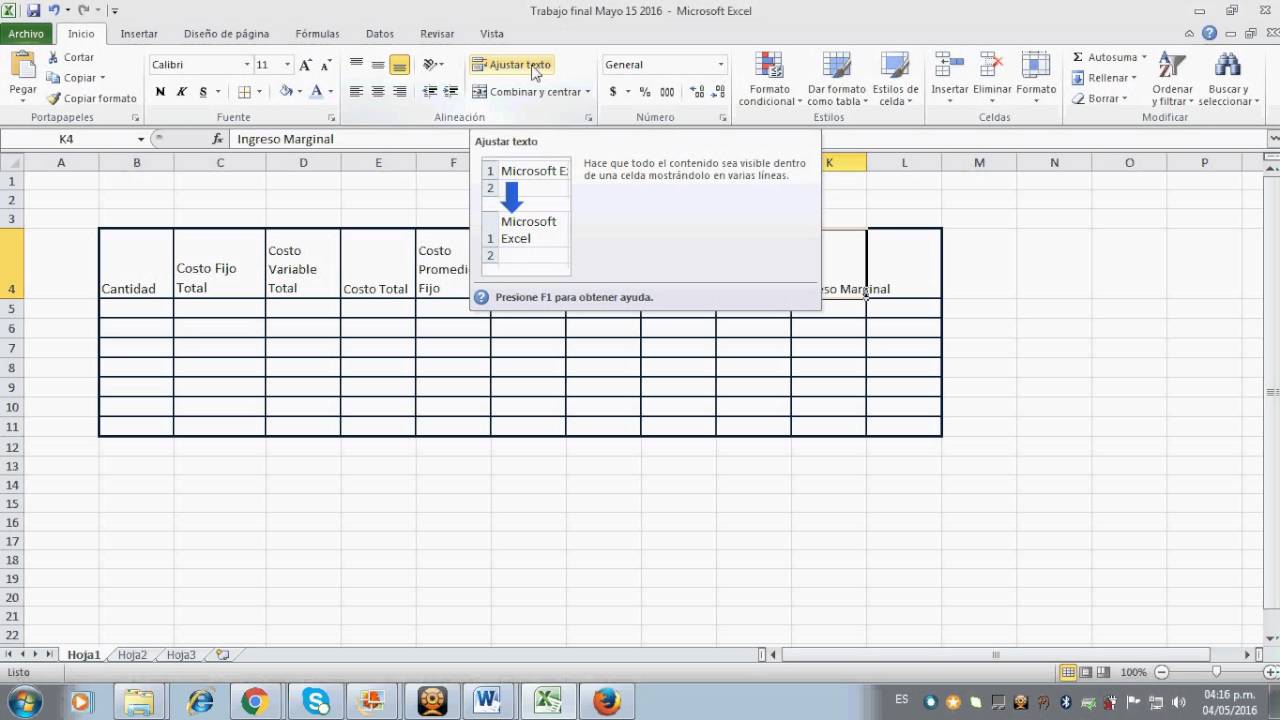Decrease indent in Alineación group

[430, 92]
